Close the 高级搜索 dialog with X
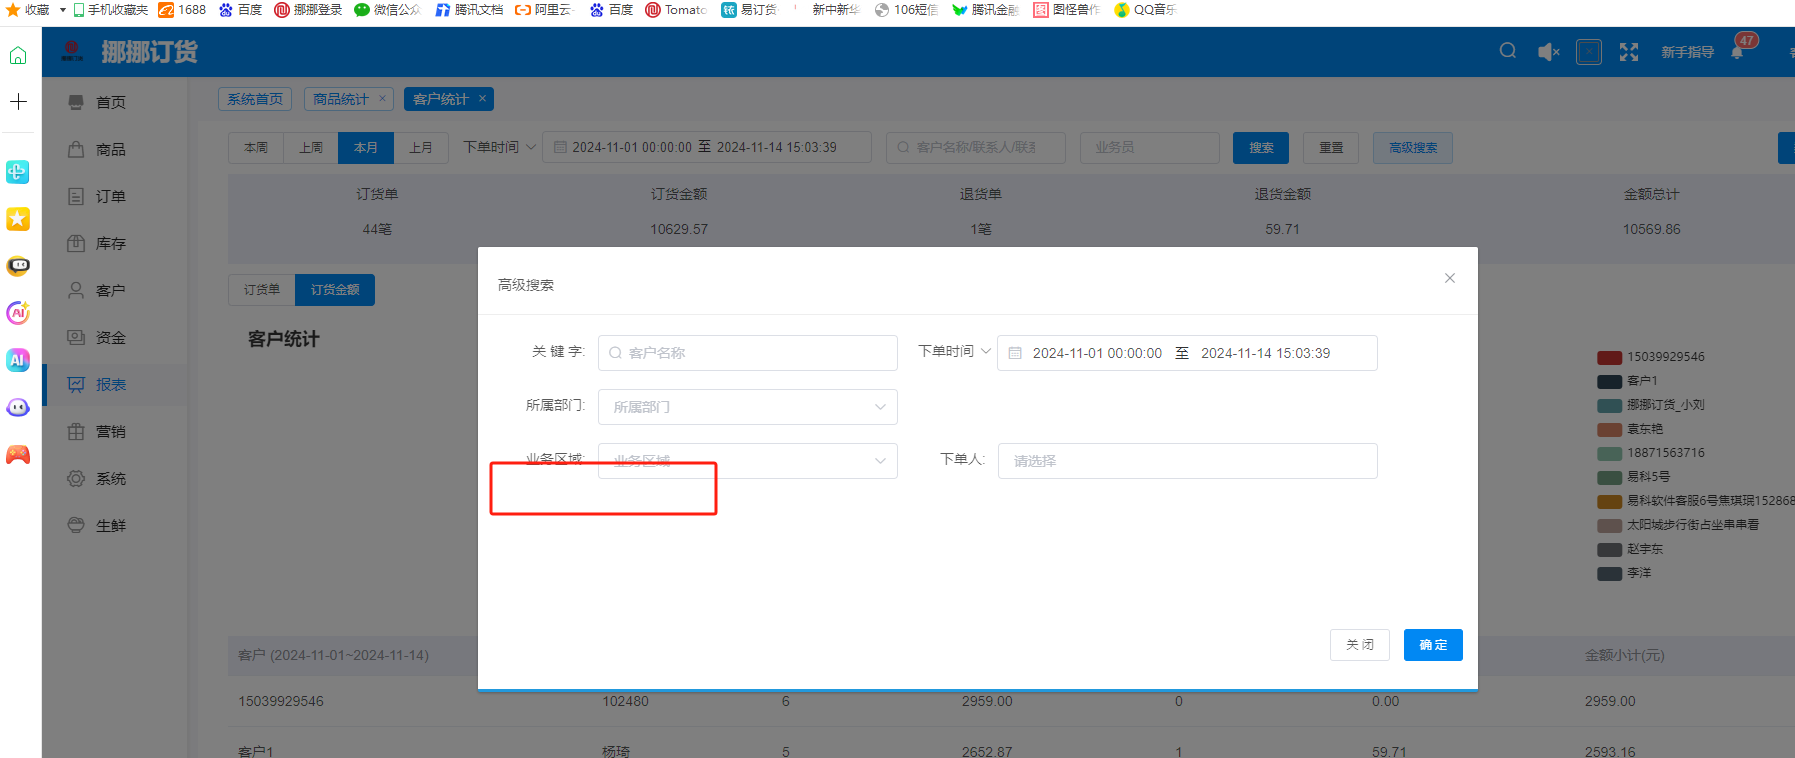The width and height of the screenshot is (1795, 758). [x=1449, y=278]
